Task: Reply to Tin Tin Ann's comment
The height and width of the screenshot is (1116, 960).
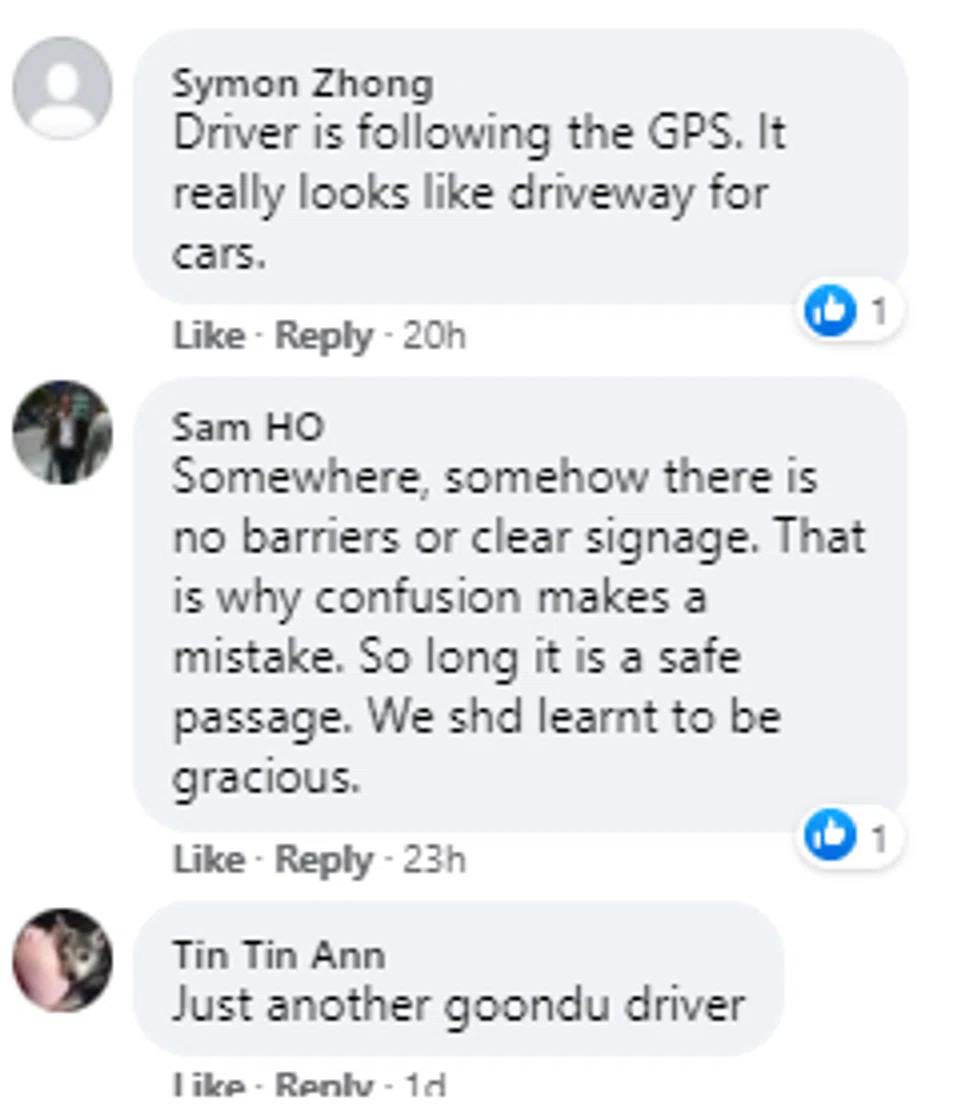Action: 323,1086
